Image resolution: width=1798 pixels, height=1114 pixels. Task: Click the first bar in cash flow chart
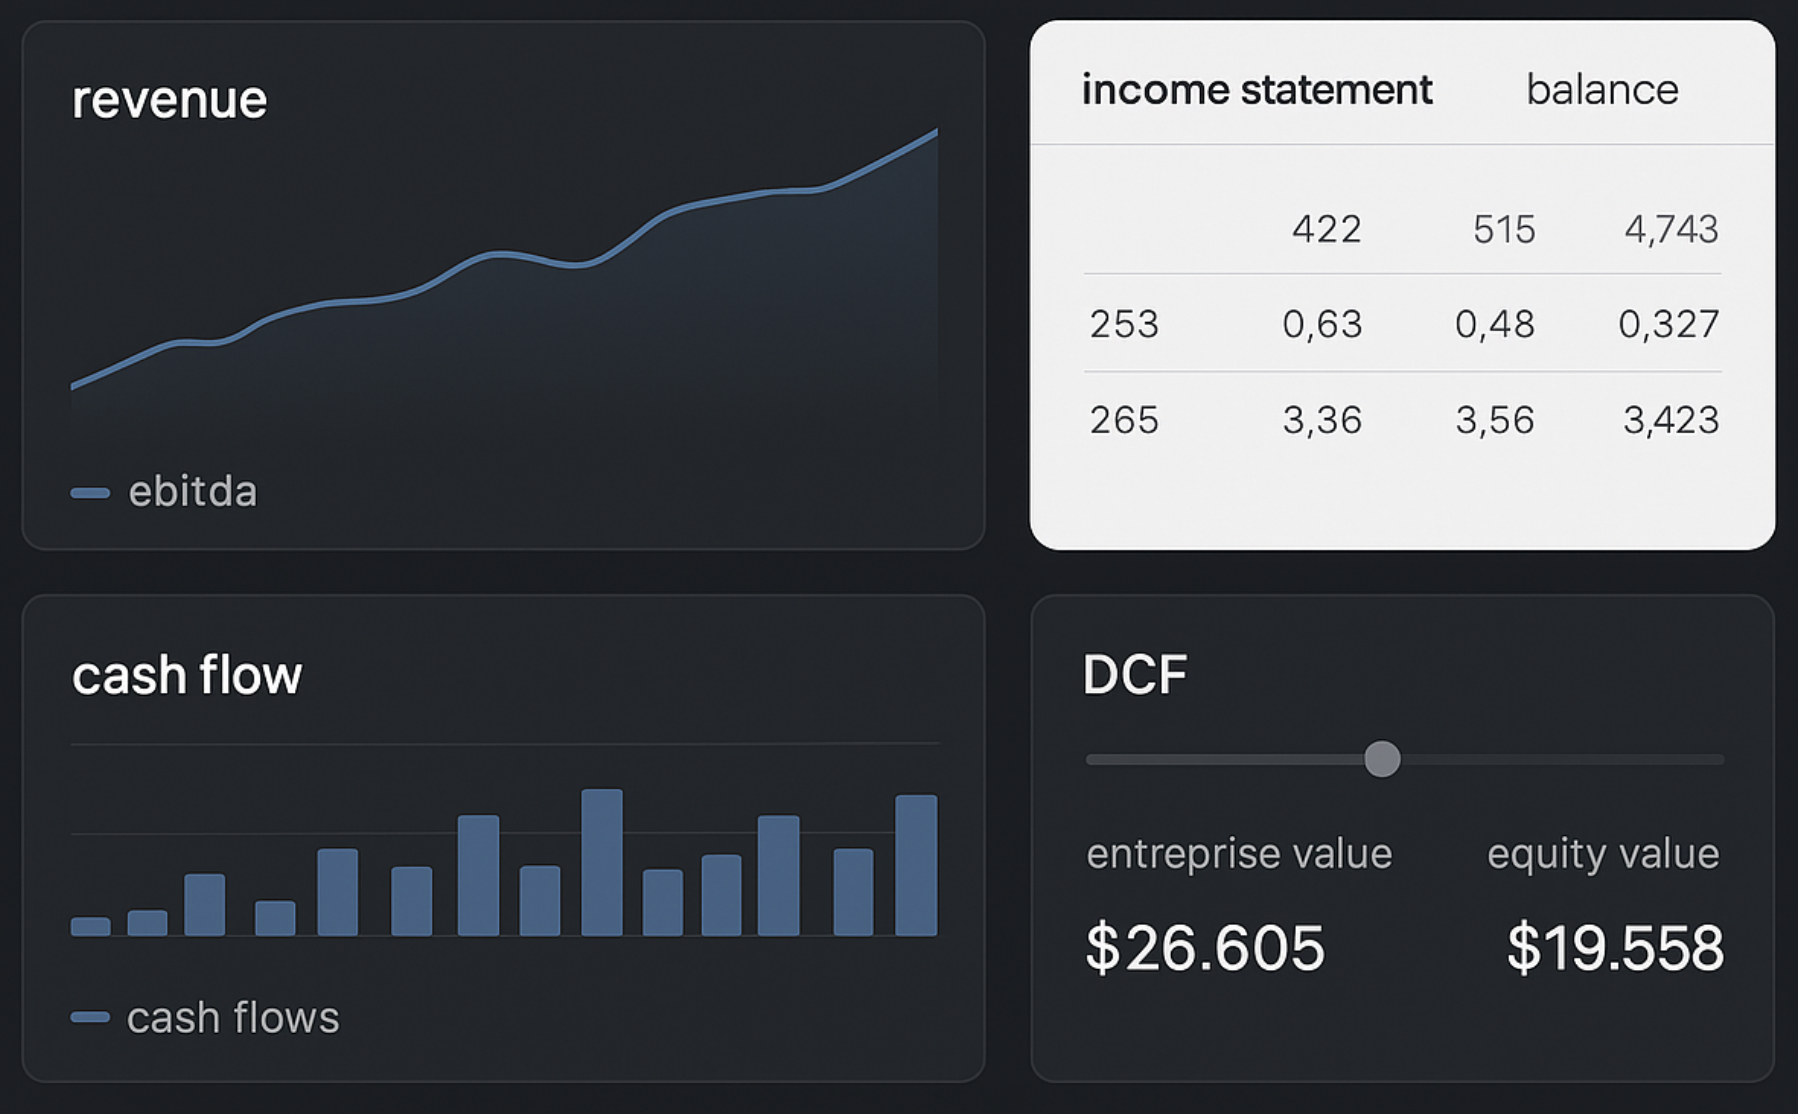pyautogui.click(x=90, y=926)
